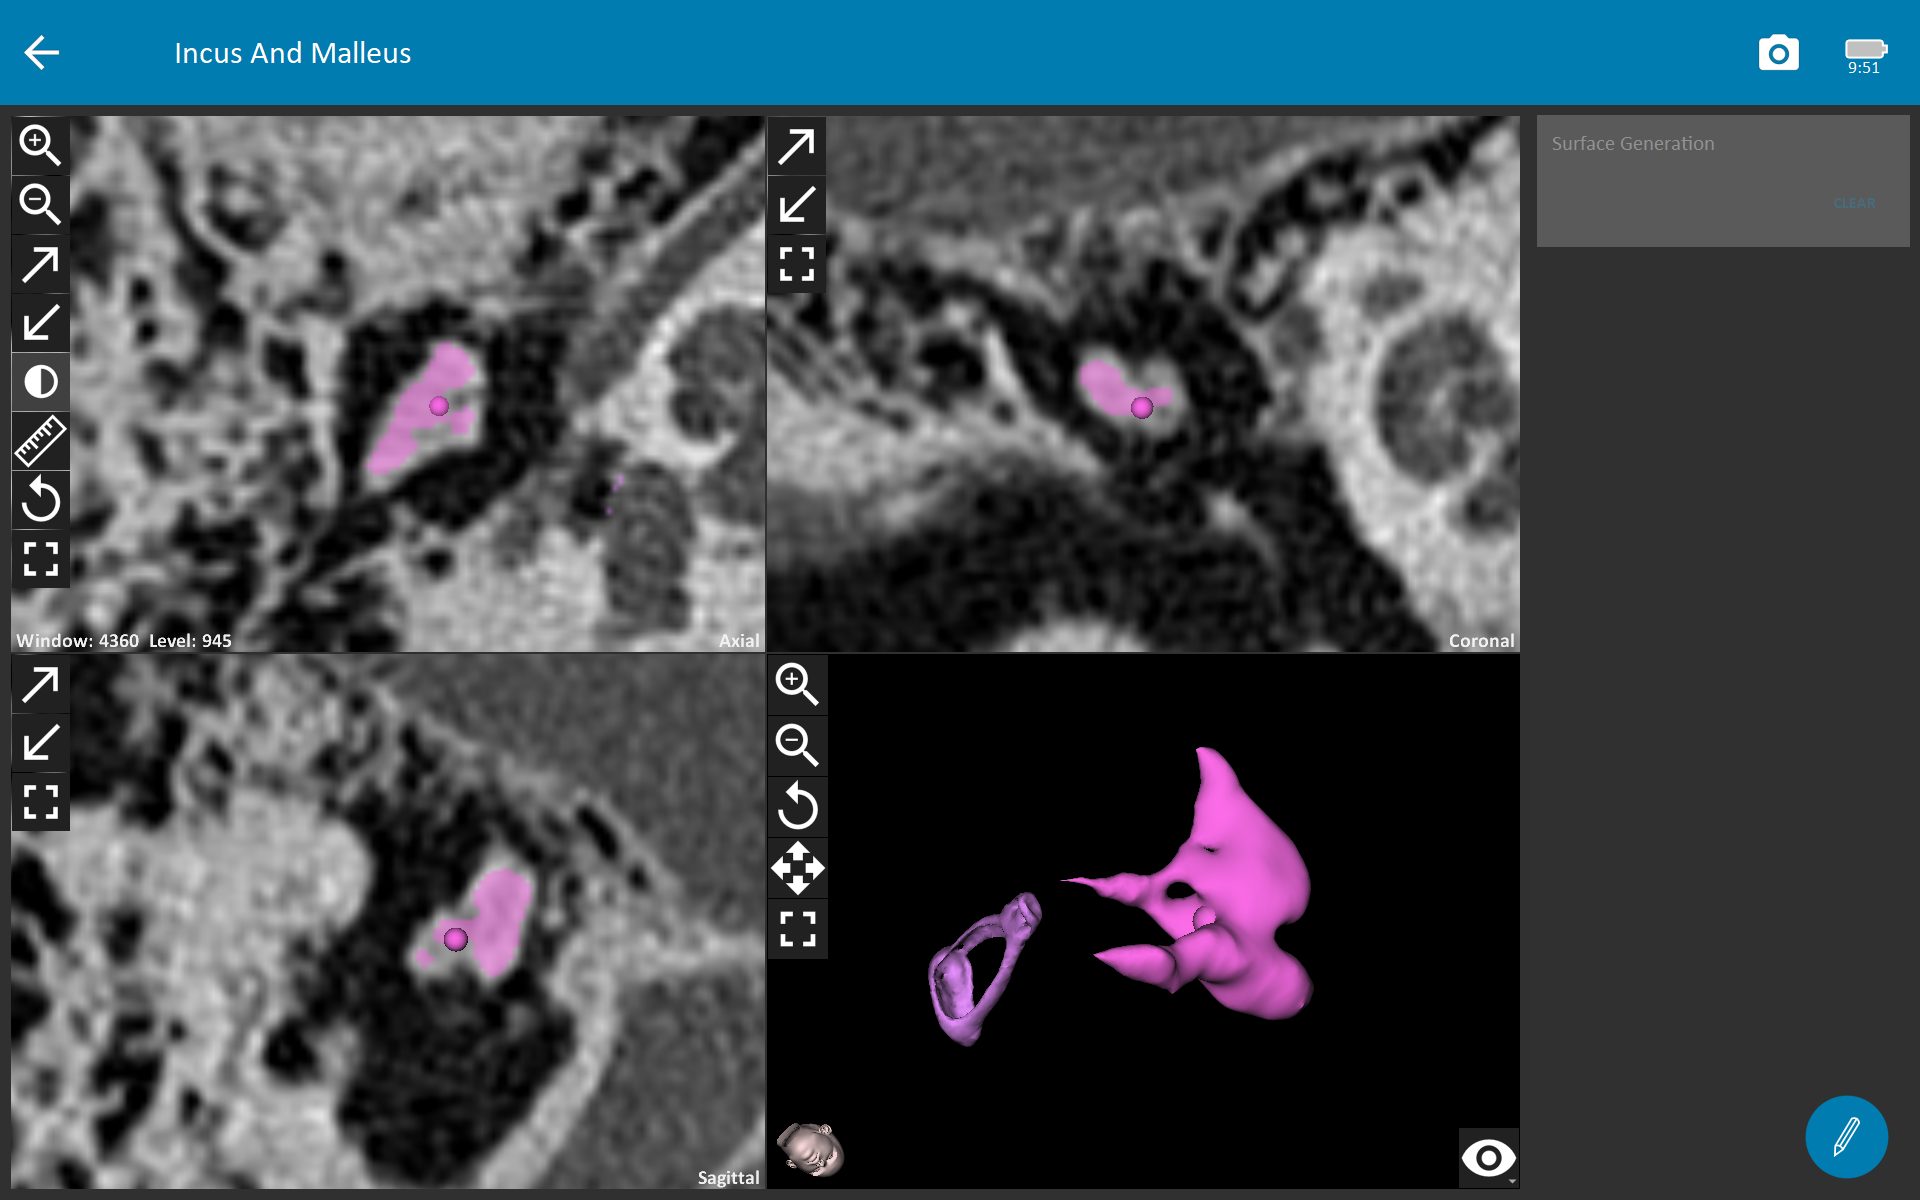1920x1200 pixels.
Task: Open the pencil edit floating button
Action: (1846, 1137)
